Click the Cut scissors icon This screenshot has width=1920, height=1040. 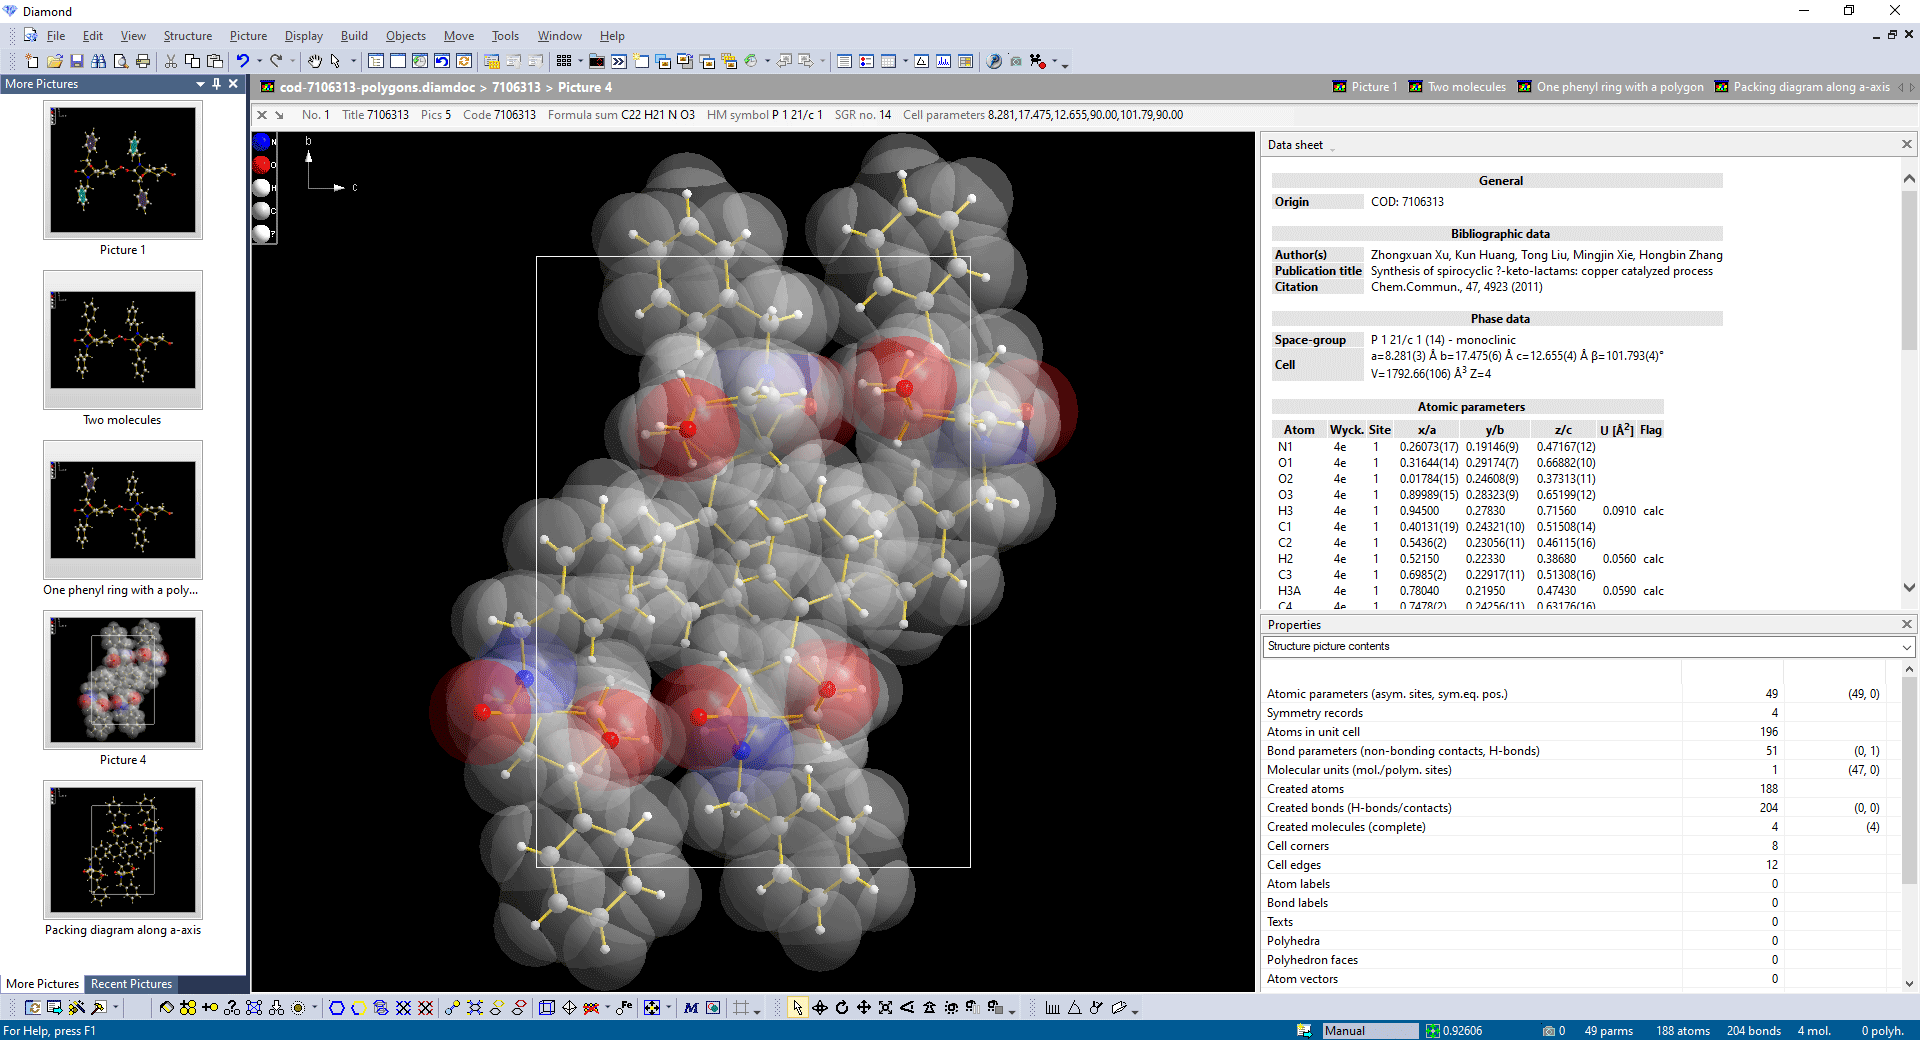(x=170, y=61)
